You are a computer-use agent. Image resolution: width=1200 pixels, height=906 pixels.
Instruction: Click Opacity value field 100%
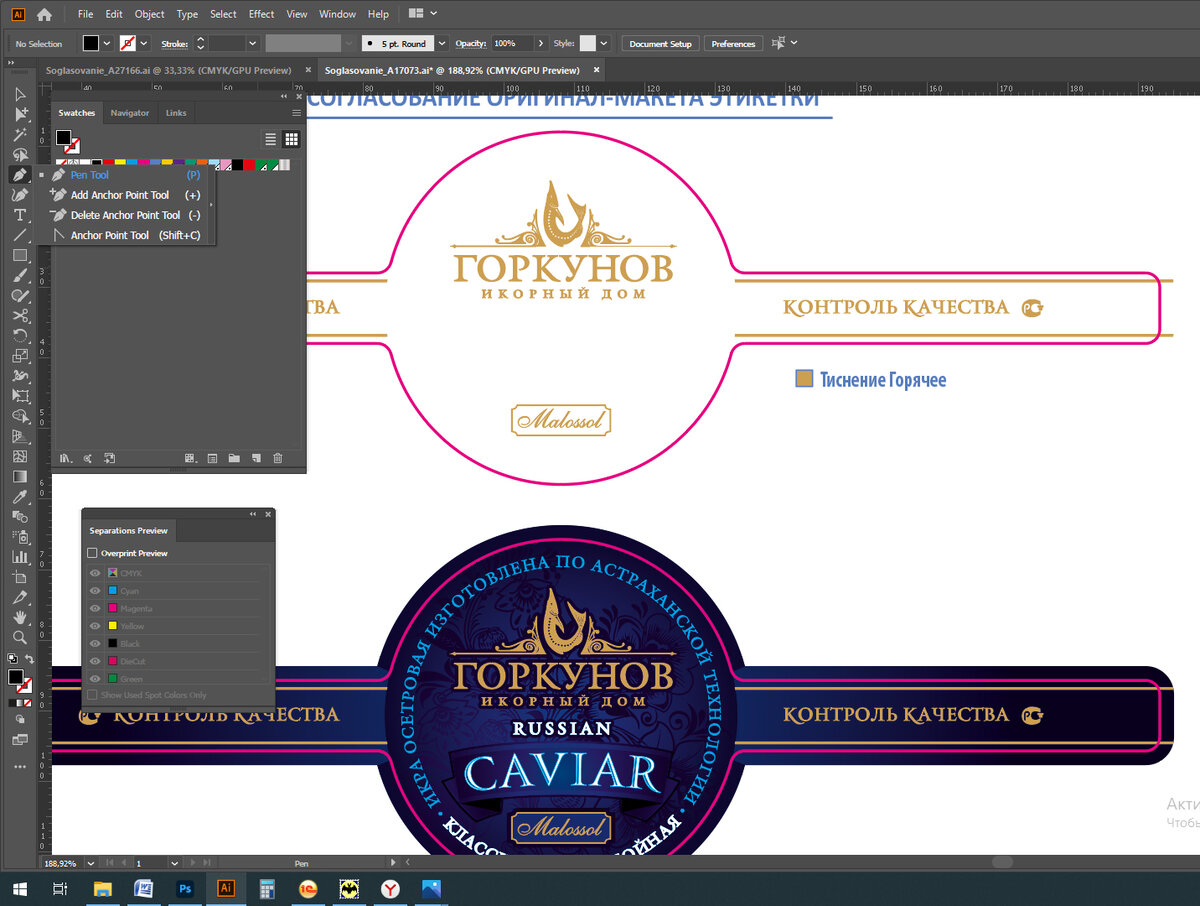511,44
